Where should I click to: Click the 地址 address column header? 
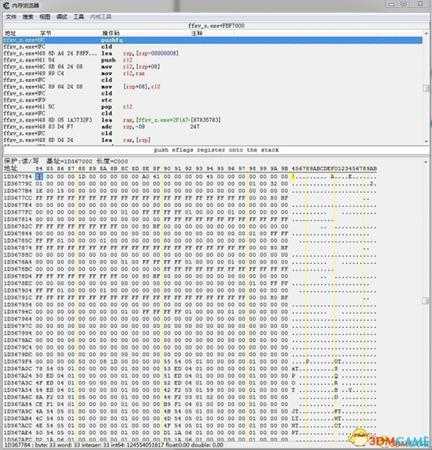[x=10, y=33]
